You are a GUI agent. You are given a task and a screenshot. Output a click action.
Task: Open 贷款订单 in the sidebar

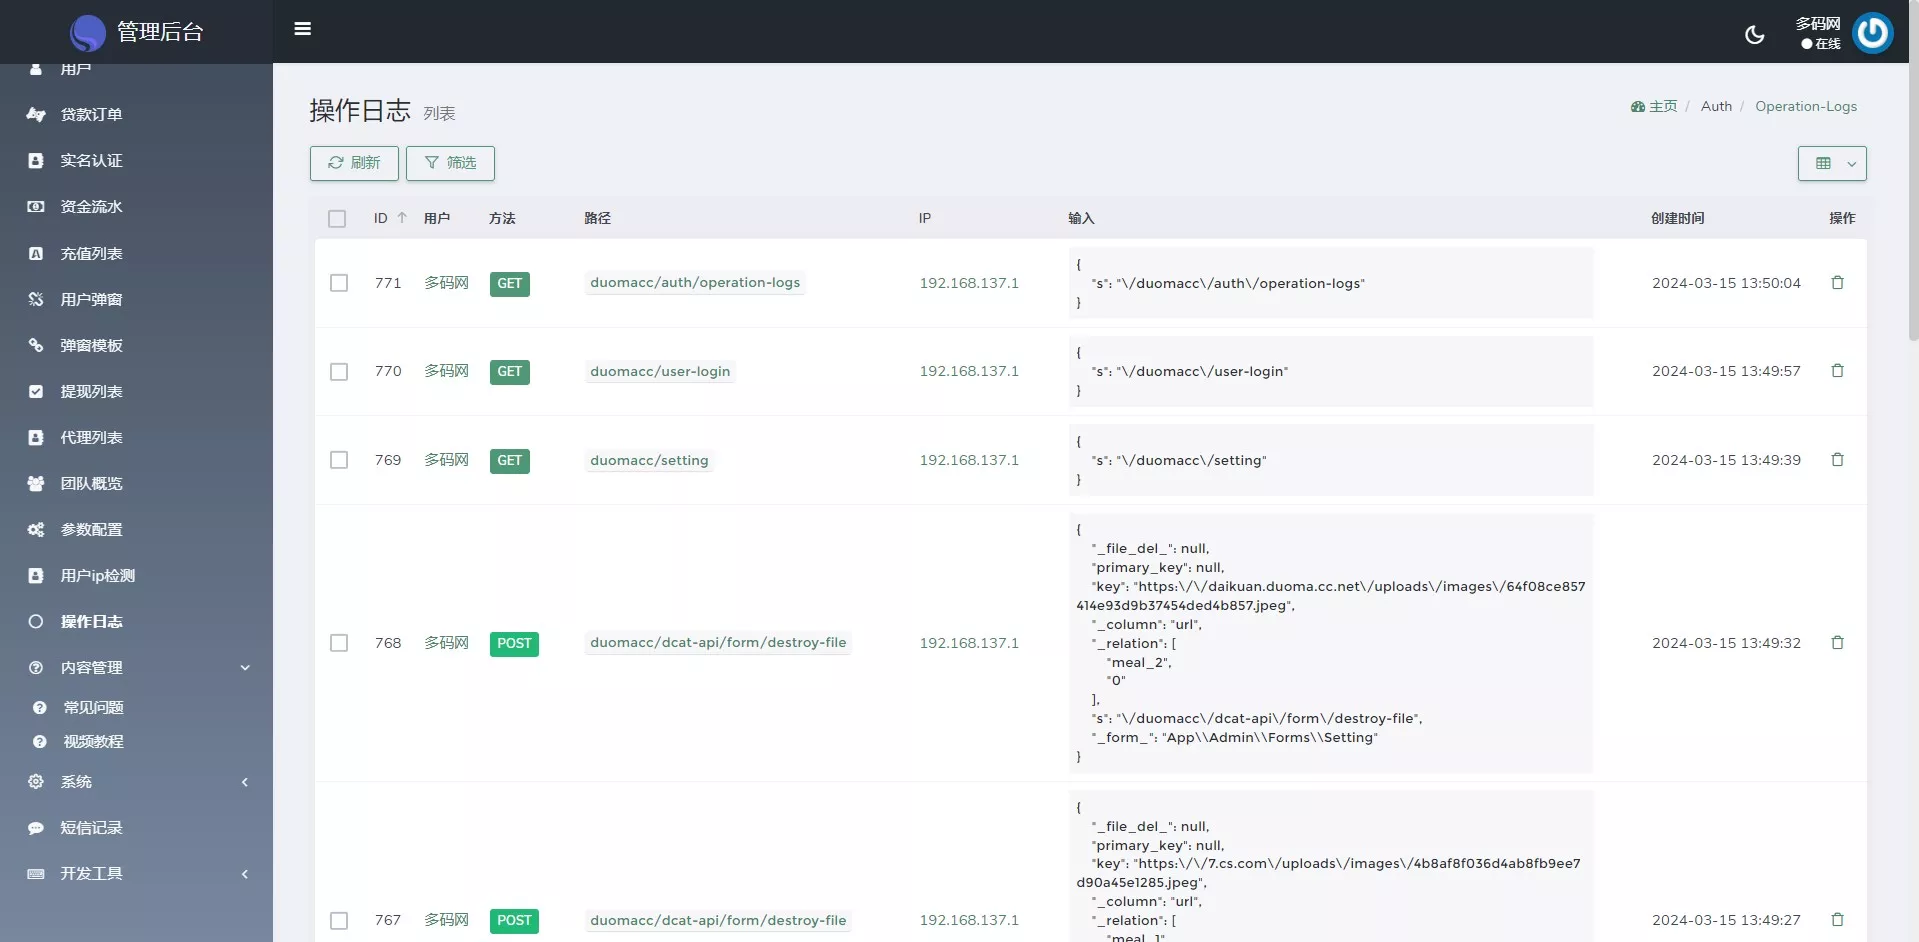tap(91, 115)
